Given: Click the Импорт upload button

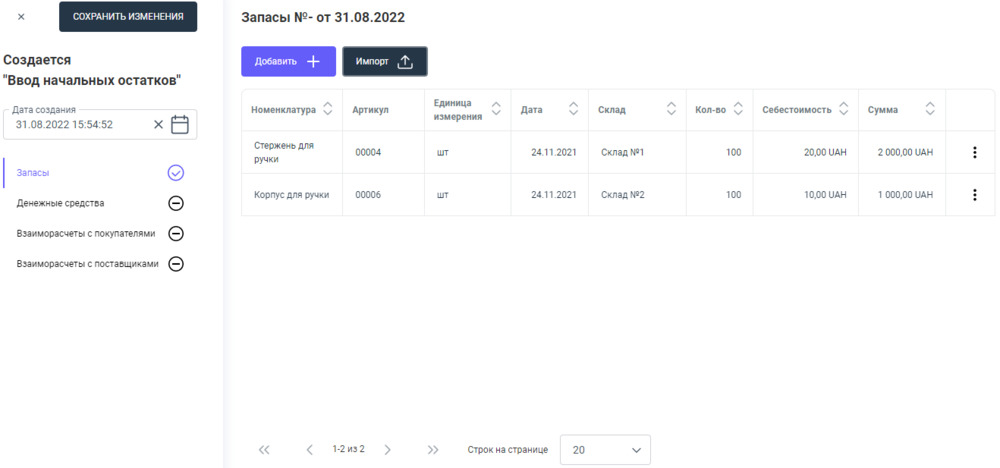Looking at the screenshot, I should coord(385,61).
